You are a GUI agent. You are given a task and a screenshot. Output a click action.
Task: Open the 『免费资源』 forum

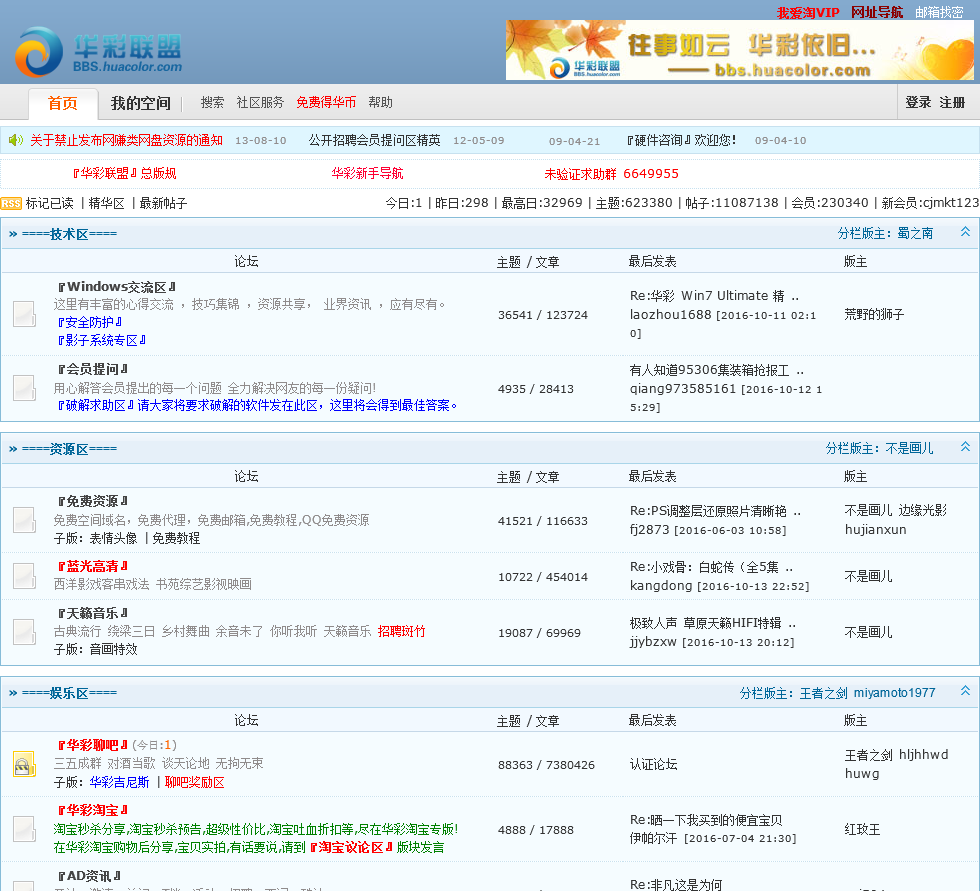92,501
